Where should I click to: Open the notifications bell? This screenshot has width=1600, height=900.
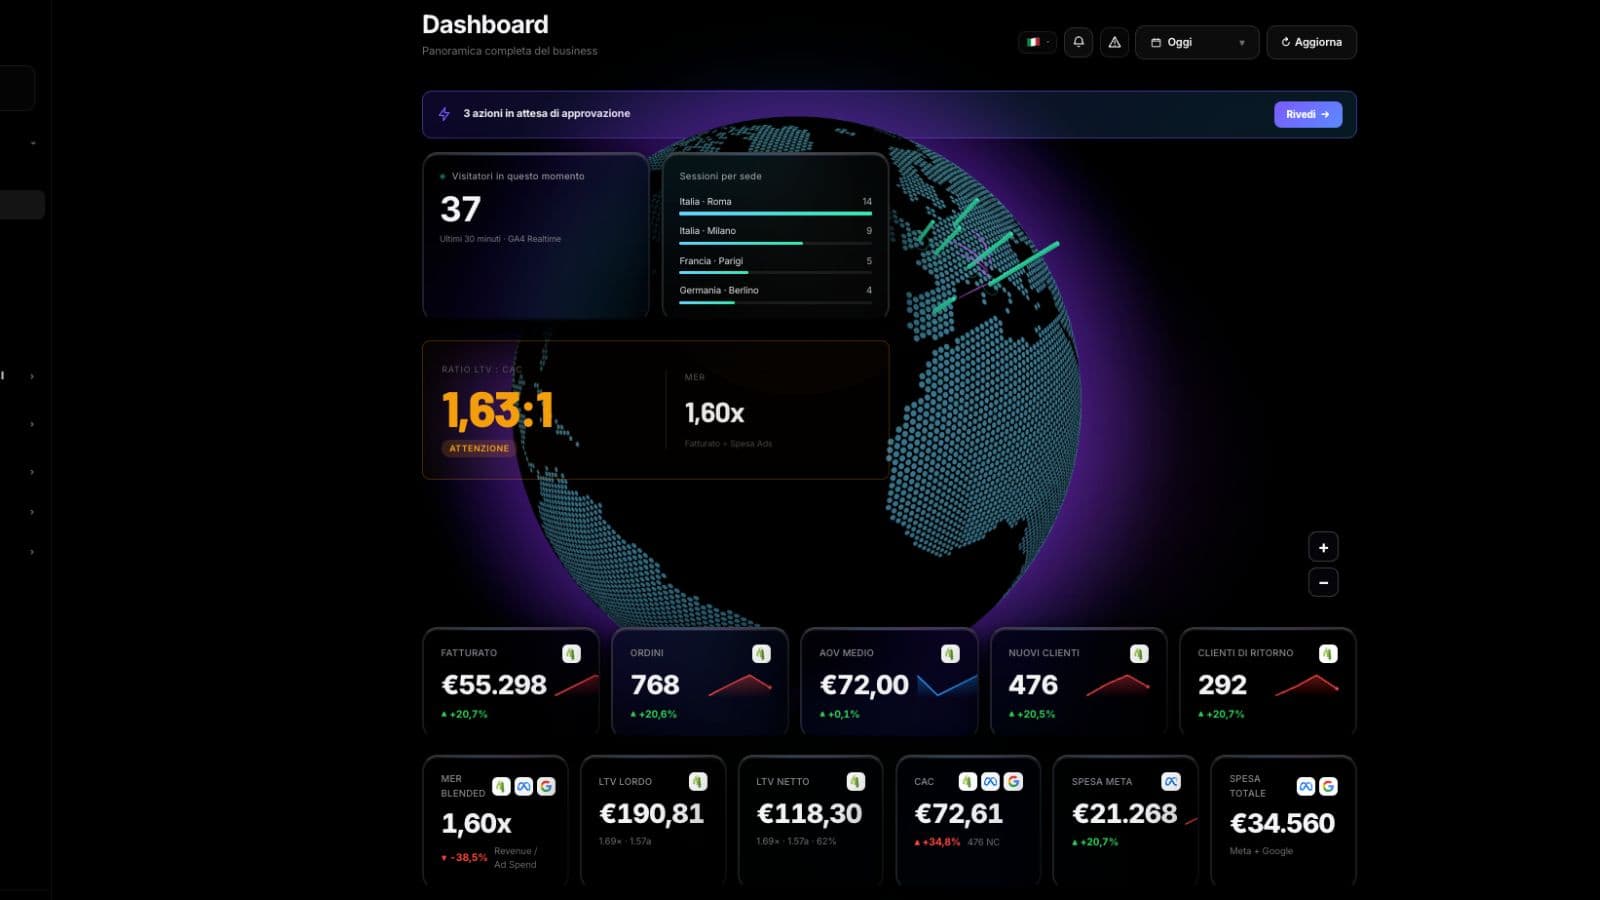coord(1078,42)
